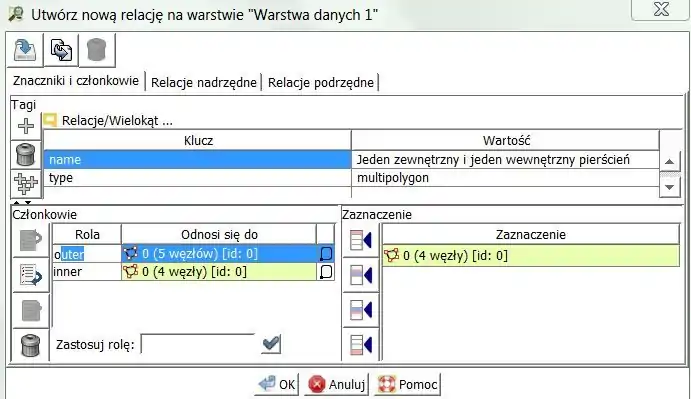Switch to Relacje podrzędne tab

[321, 82]
